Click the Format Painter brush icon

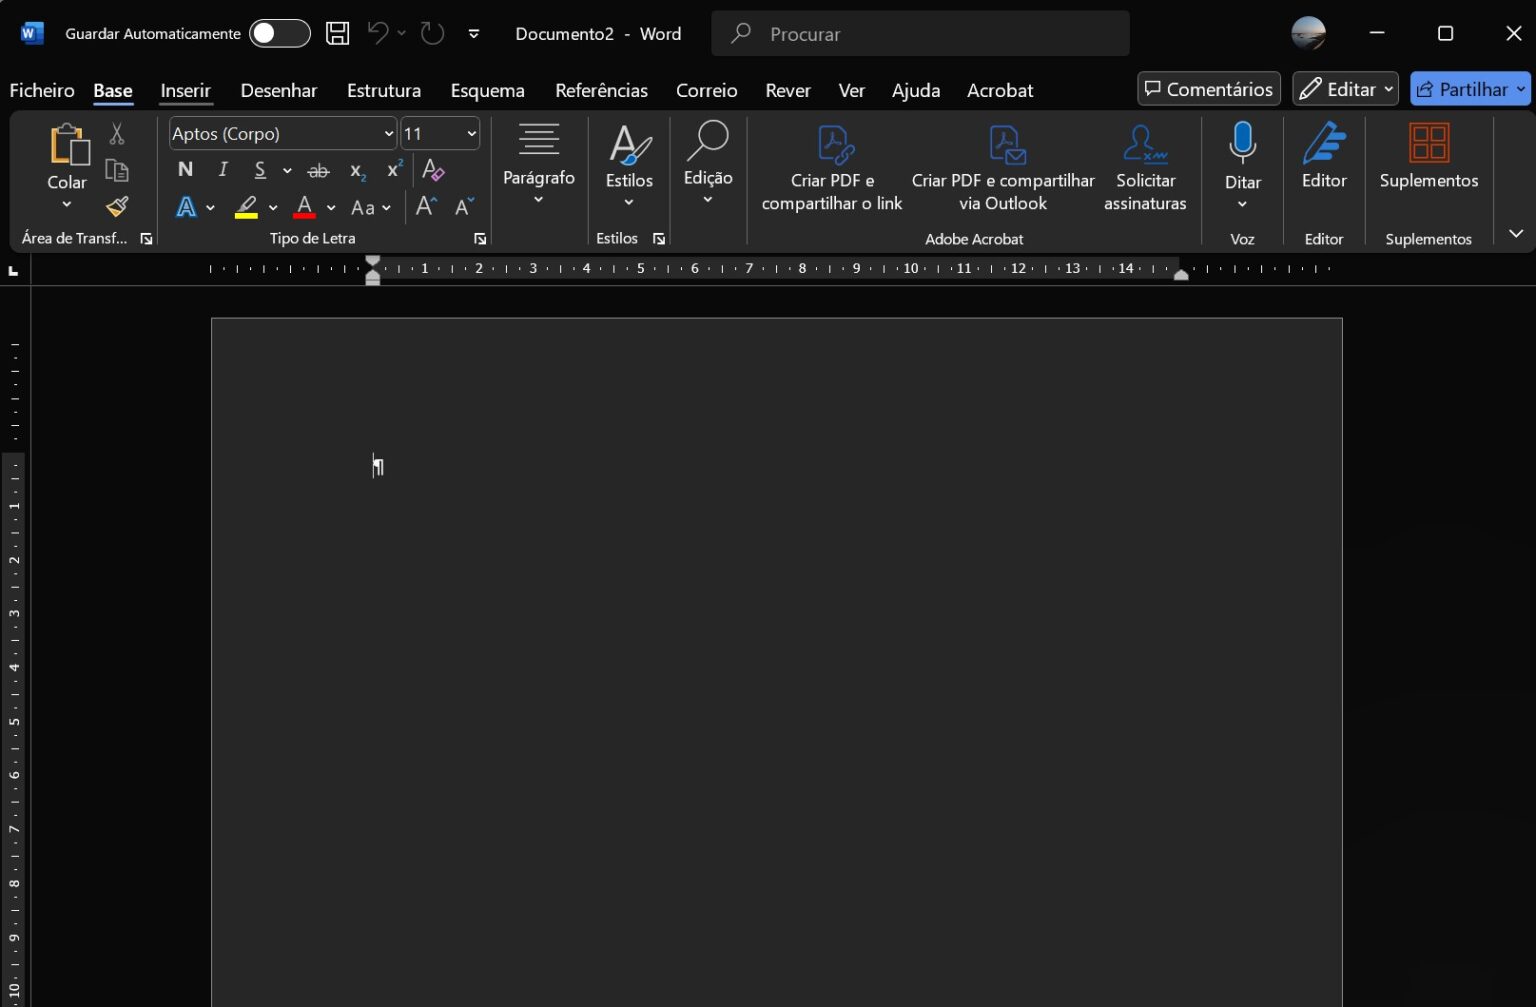point(117,207)
